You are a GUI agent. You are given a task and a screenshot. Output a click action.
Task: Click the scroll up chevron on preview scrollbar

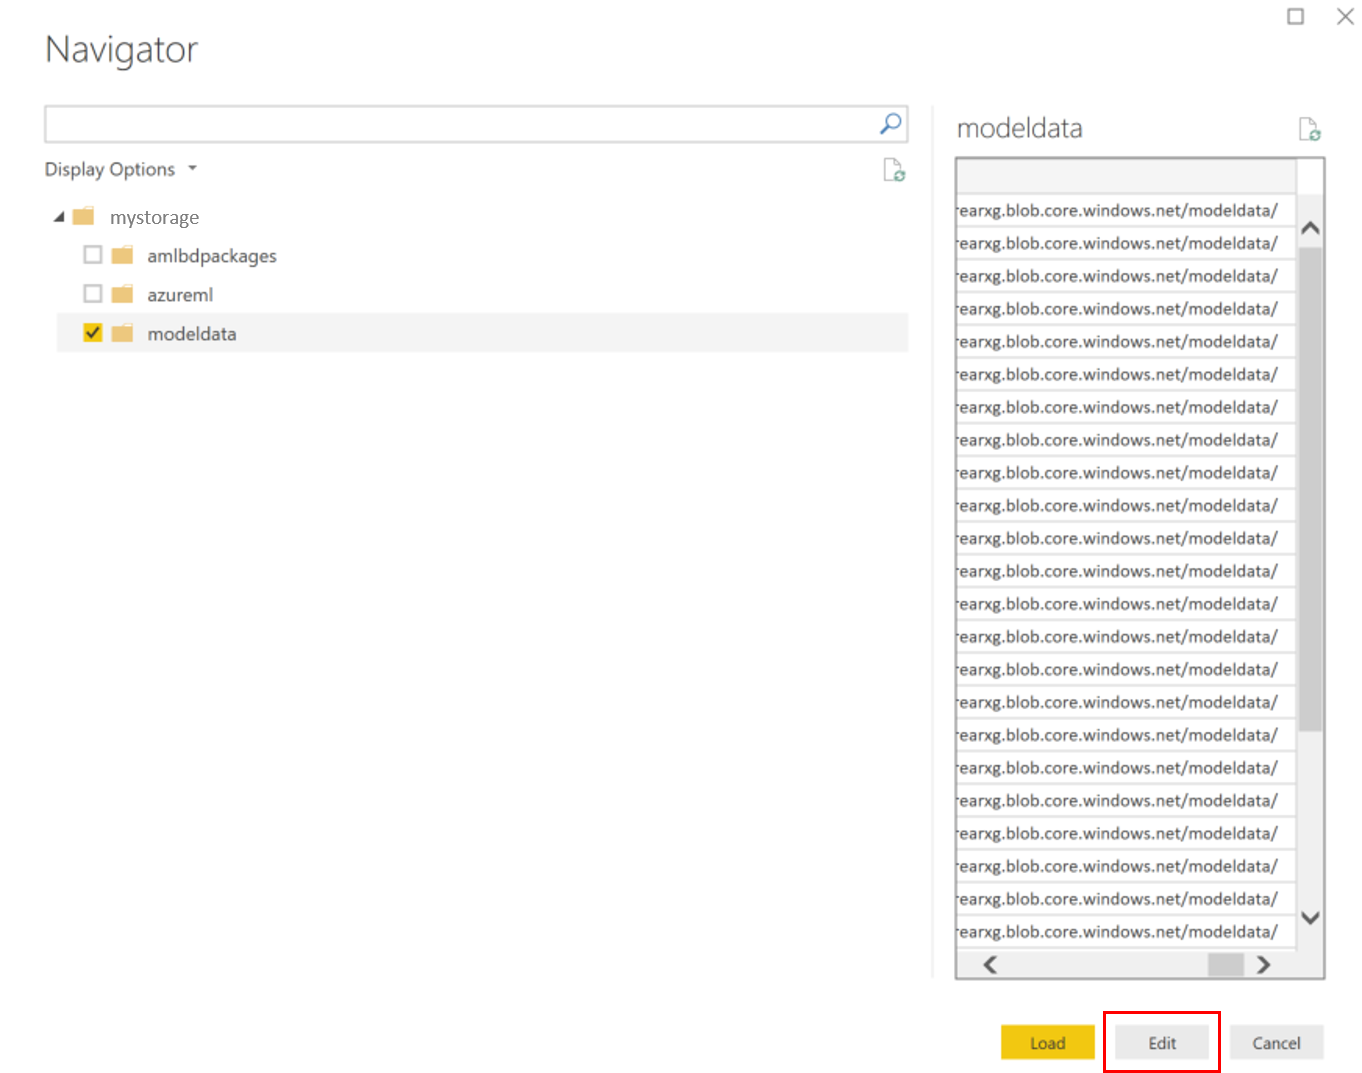tap(1310, 227)
